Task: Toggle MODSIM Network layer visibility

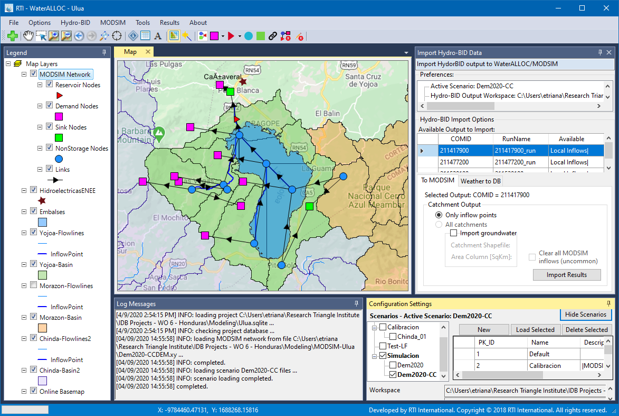Action: 34,74
